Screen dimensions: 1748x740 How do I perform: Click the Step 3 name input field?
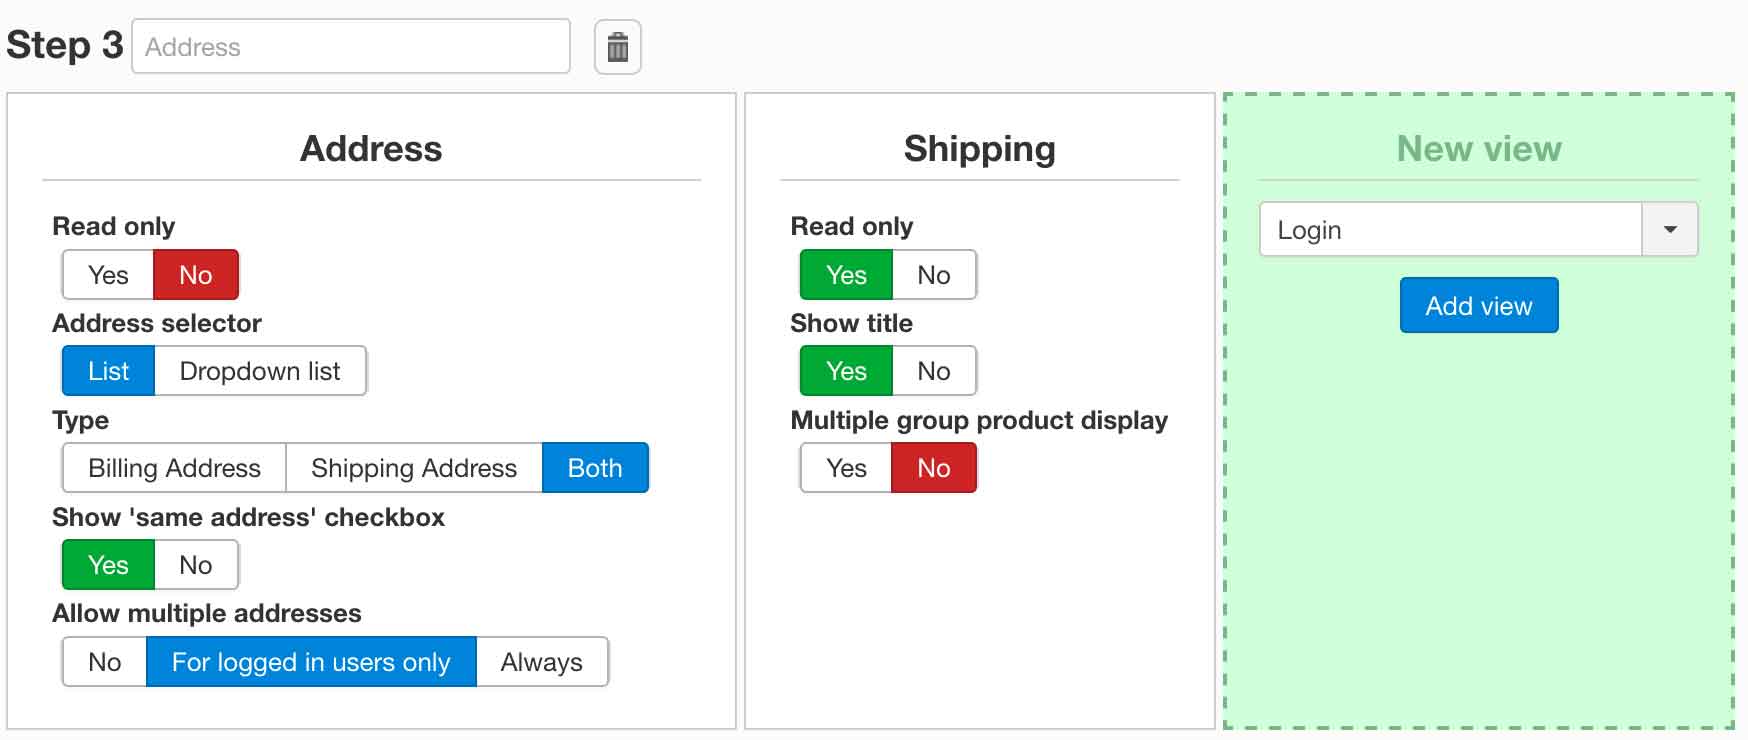[x=350, y=47]
